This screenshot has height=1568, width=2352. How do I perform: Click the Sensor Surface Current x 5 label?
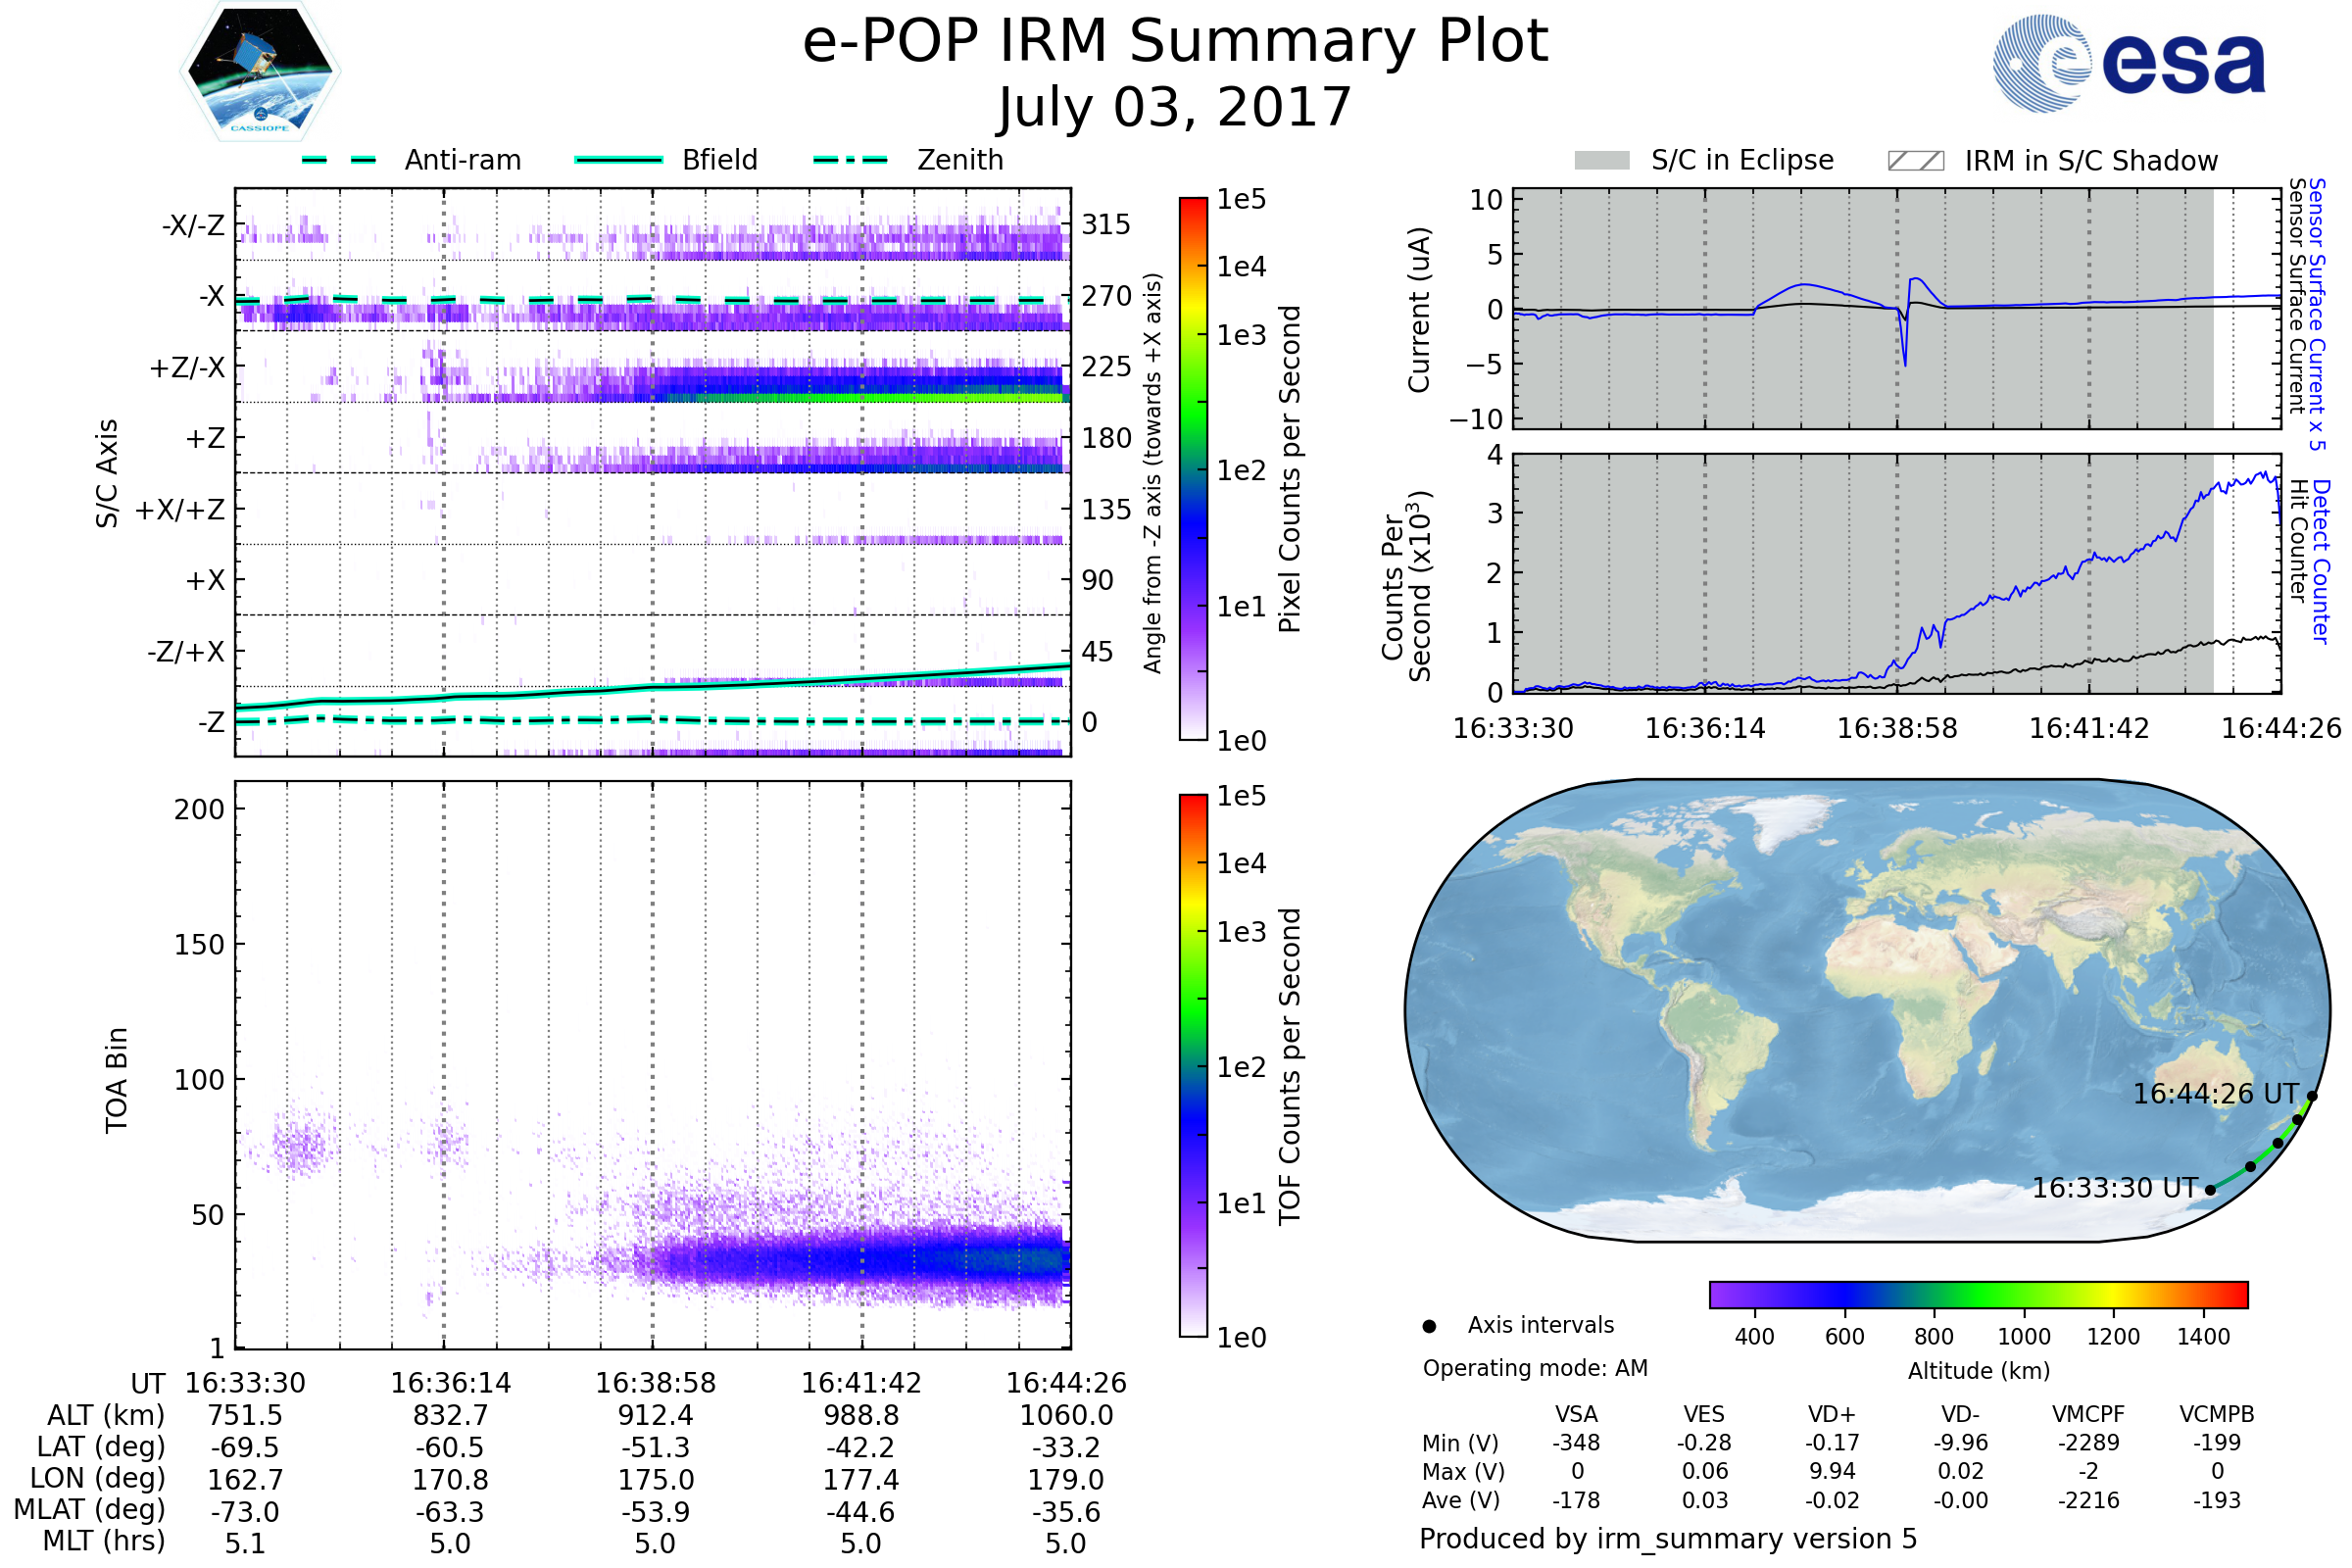pos(2316,313)
